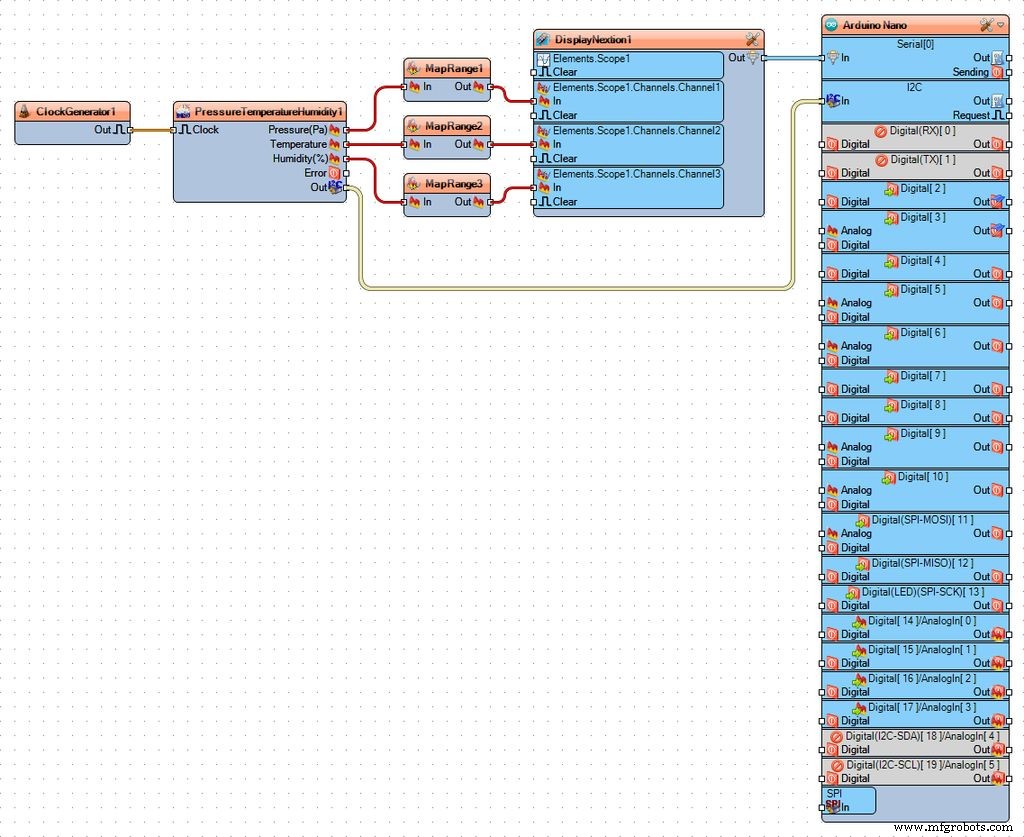Click the Humidity(%) output pin
1024x837 pixels.
[x=346, y=159]
